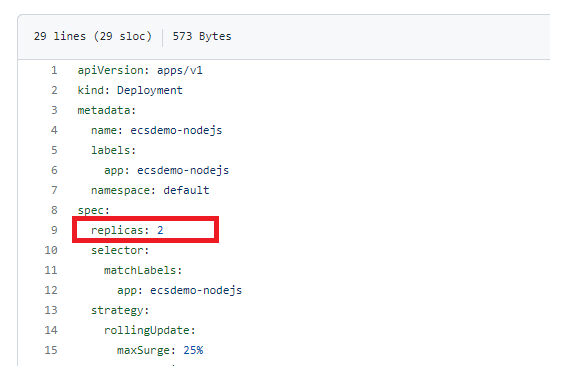Click 'app: ecsdemo-nodejs' under matchLabels
This screenshot has height=373, width=571.
[180, 290]
